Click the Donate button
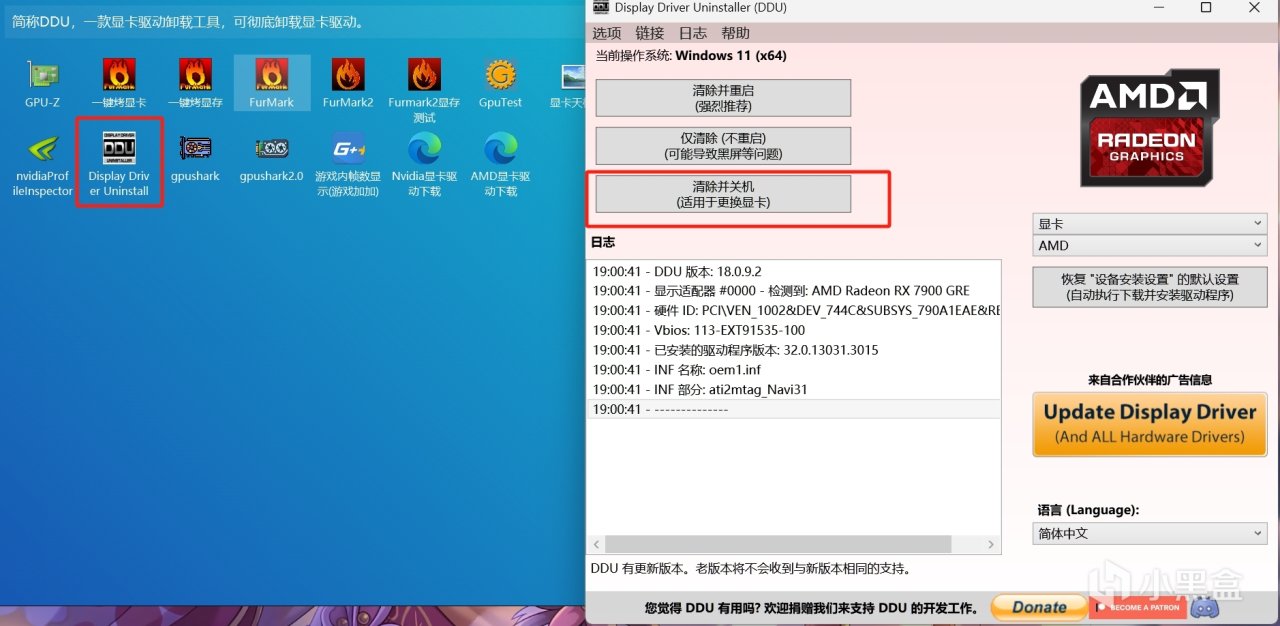 pyautogui.click(x=1039, y=606)
